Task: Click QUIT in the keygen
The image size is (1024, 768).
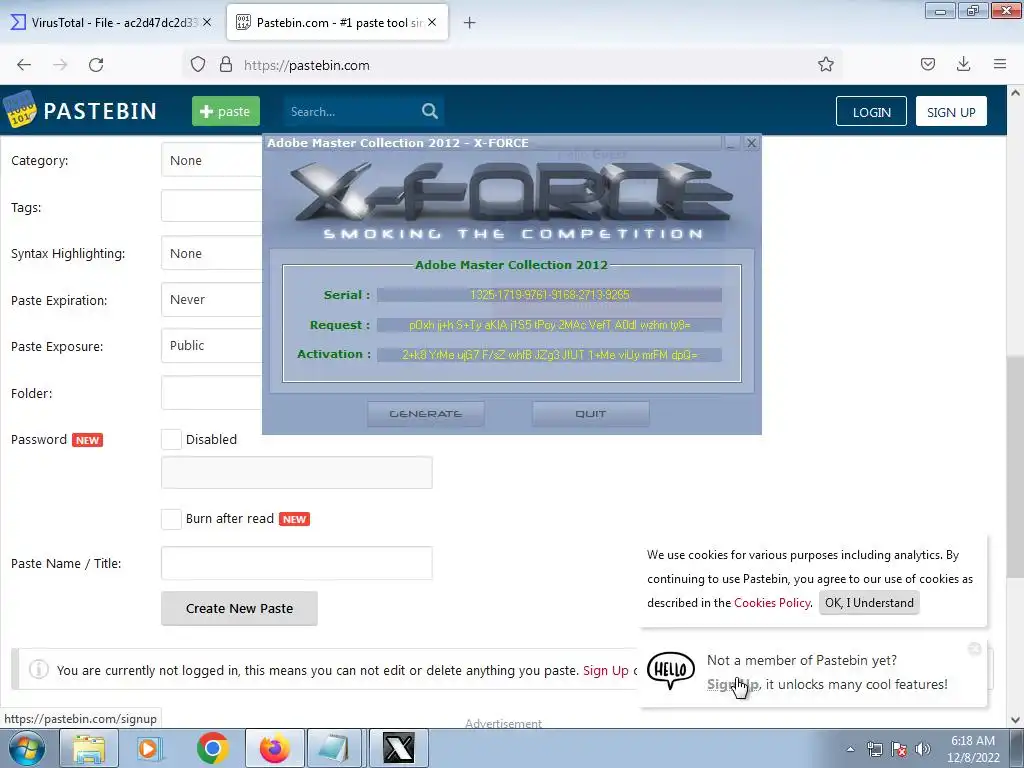Action: pyautogui.click(x=590, y=414)
